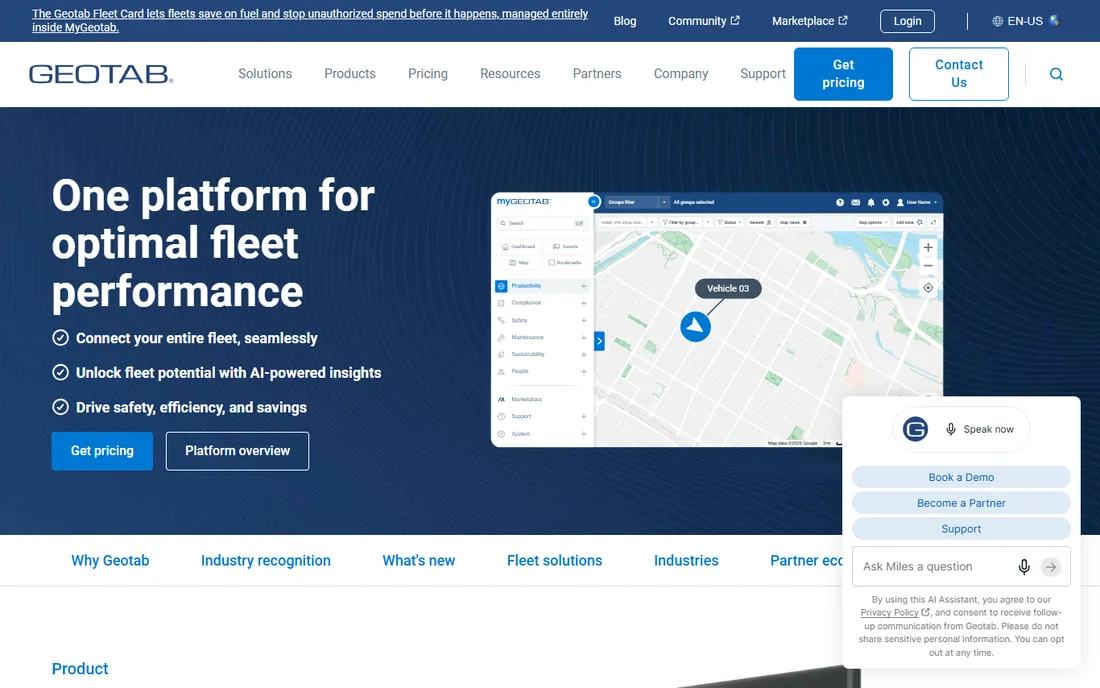Click the Search field in MyGeotab preview
This screenshot has width=1100, height=688.
pos(542,223)
